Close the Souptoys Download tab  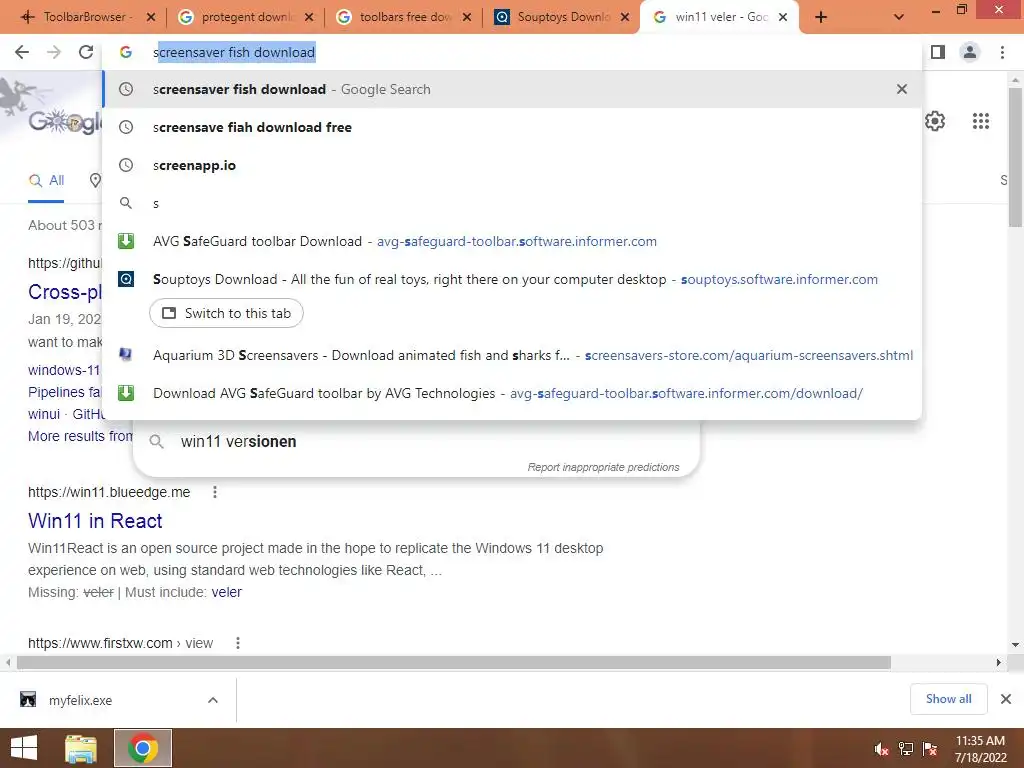625,18
